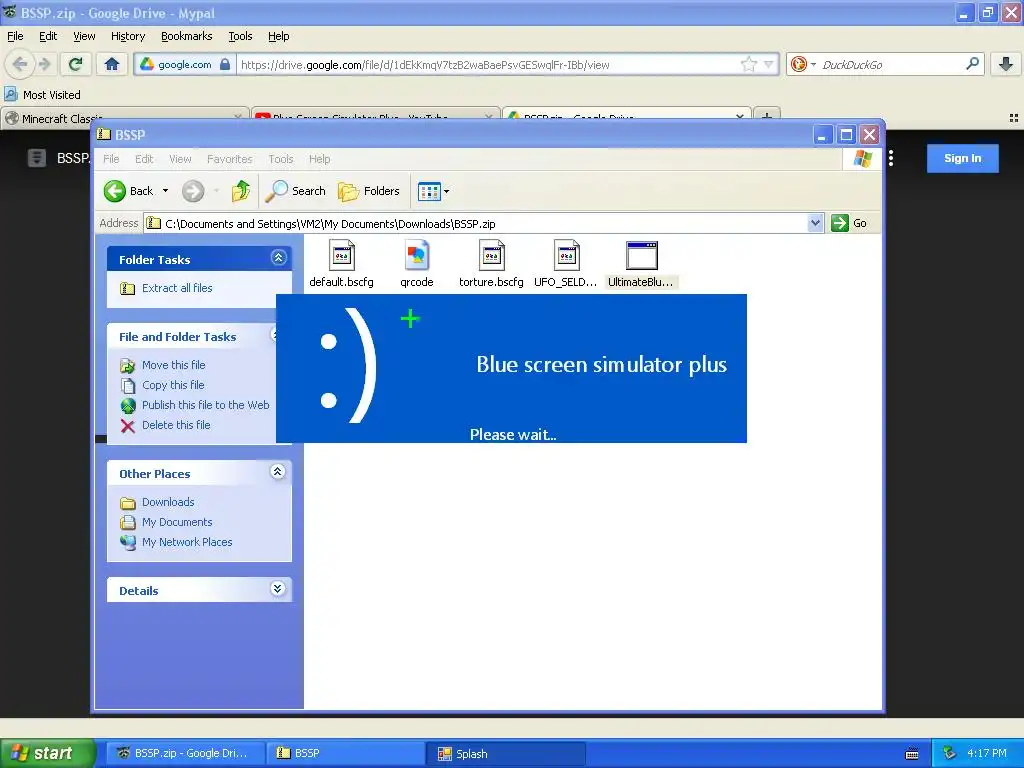Open My Network Places link

point(187,542)
